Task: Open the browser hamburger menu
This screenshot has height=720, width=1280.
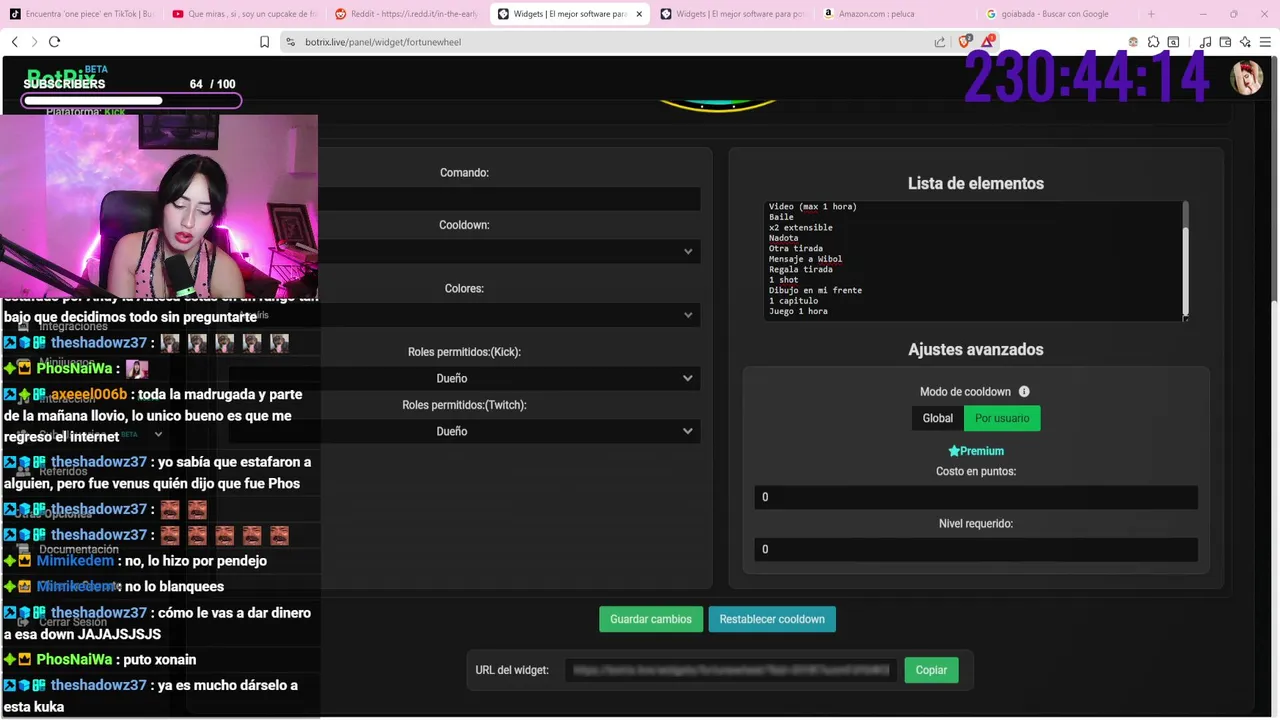Action: [x=1265, y=42]
